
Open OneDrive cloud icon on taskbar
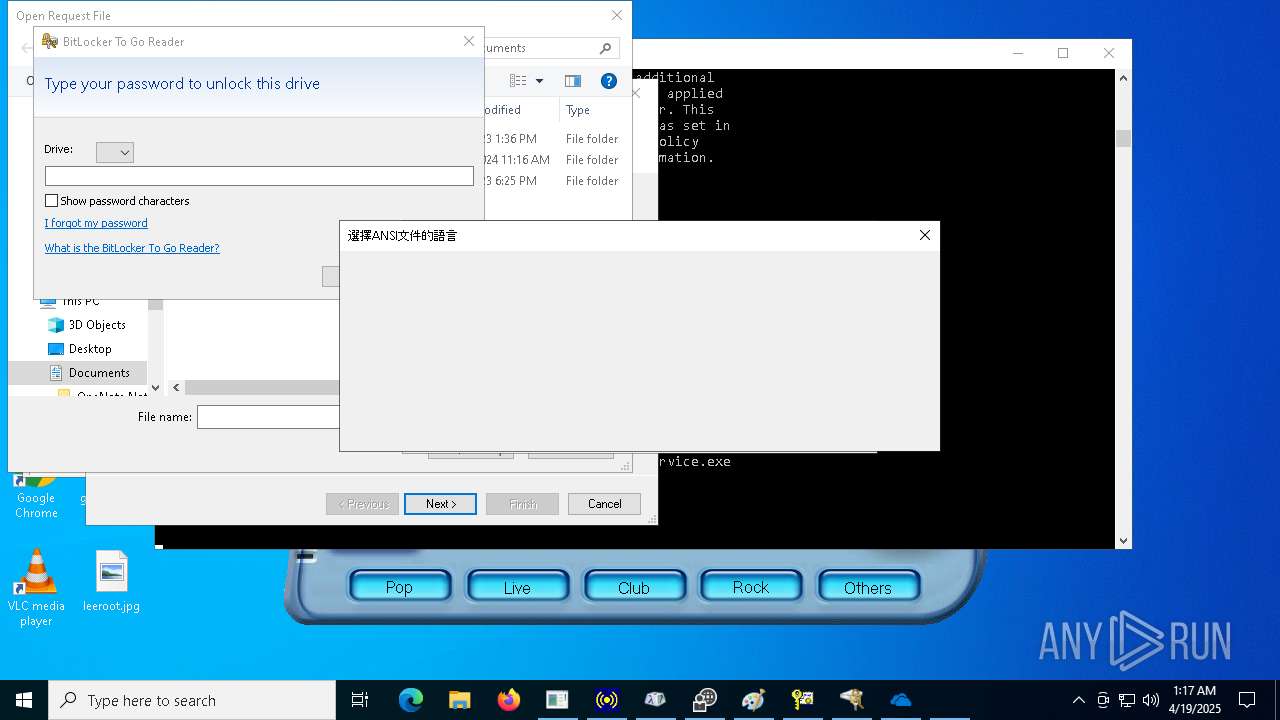pyautogui.click(x=900, y=700)
